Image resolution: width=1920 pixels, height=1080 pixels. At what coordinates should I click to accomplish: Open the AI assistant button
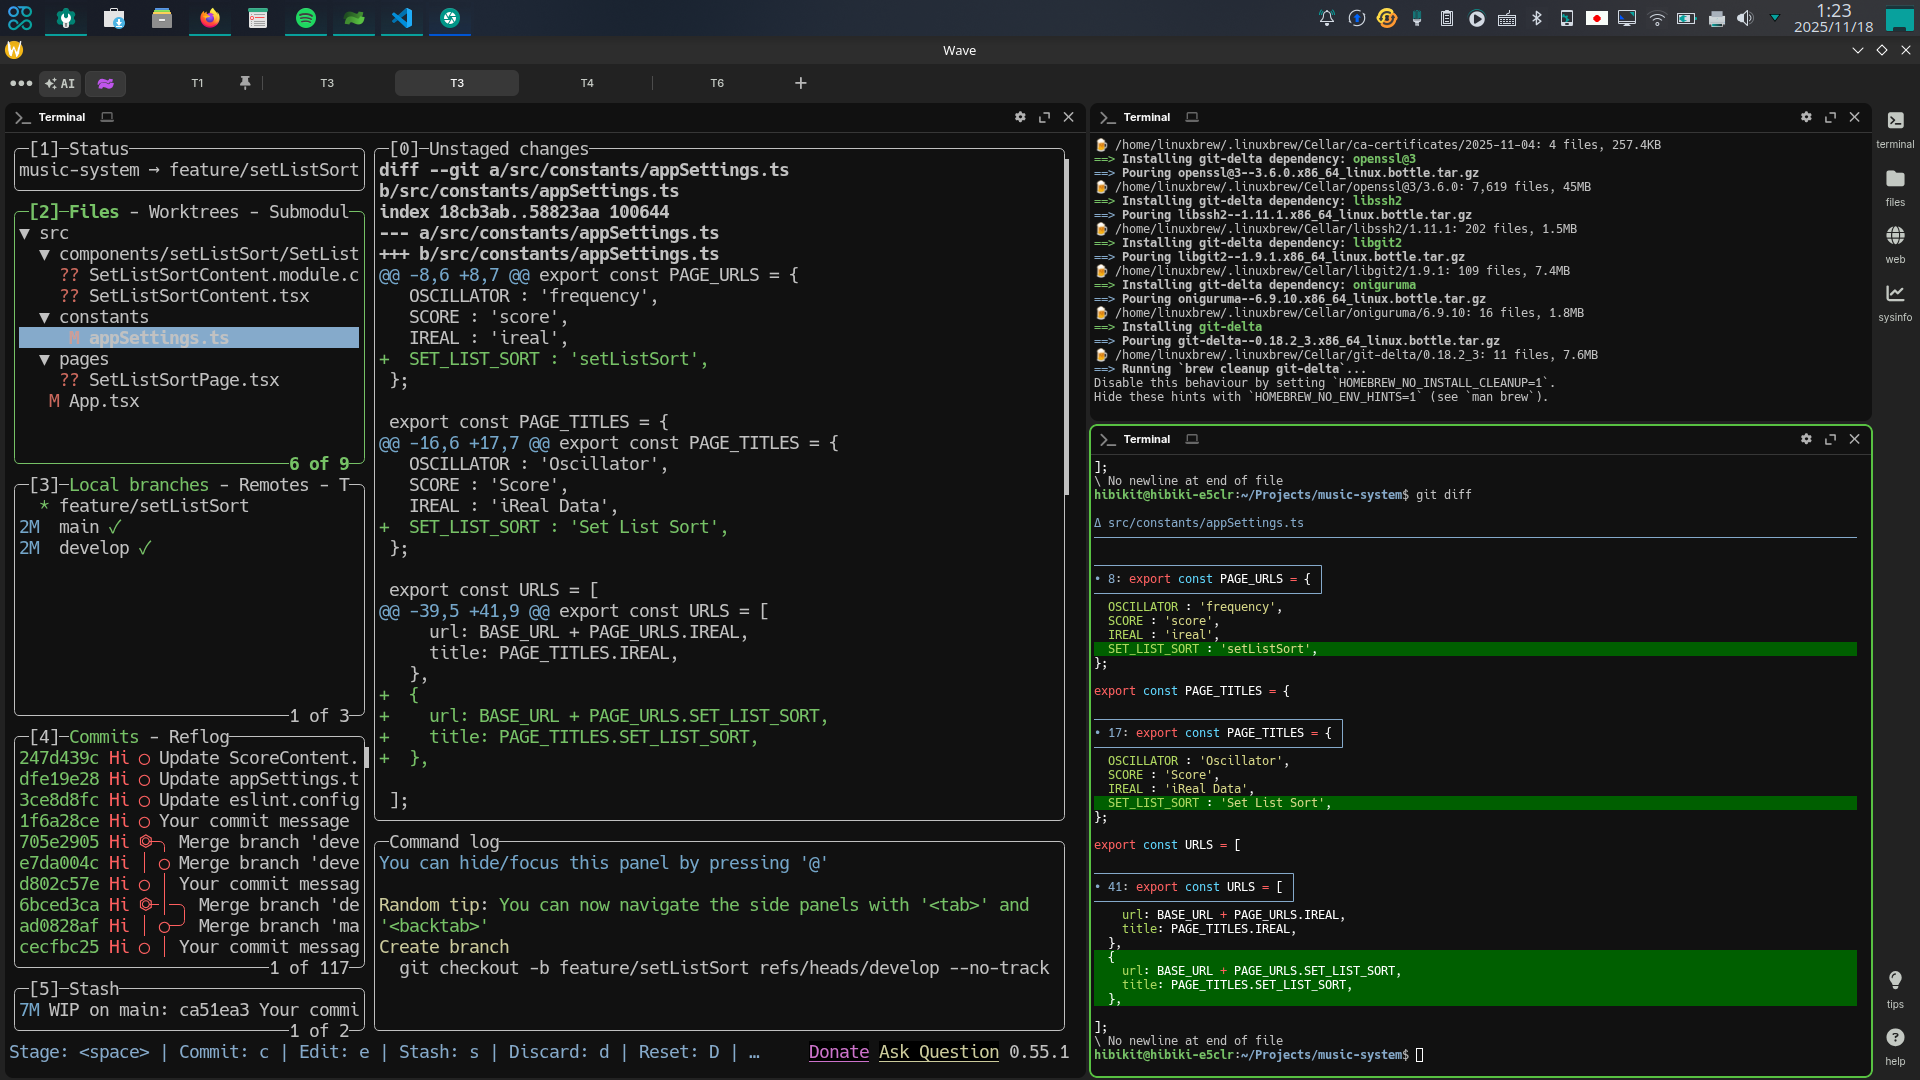[60, 84]
